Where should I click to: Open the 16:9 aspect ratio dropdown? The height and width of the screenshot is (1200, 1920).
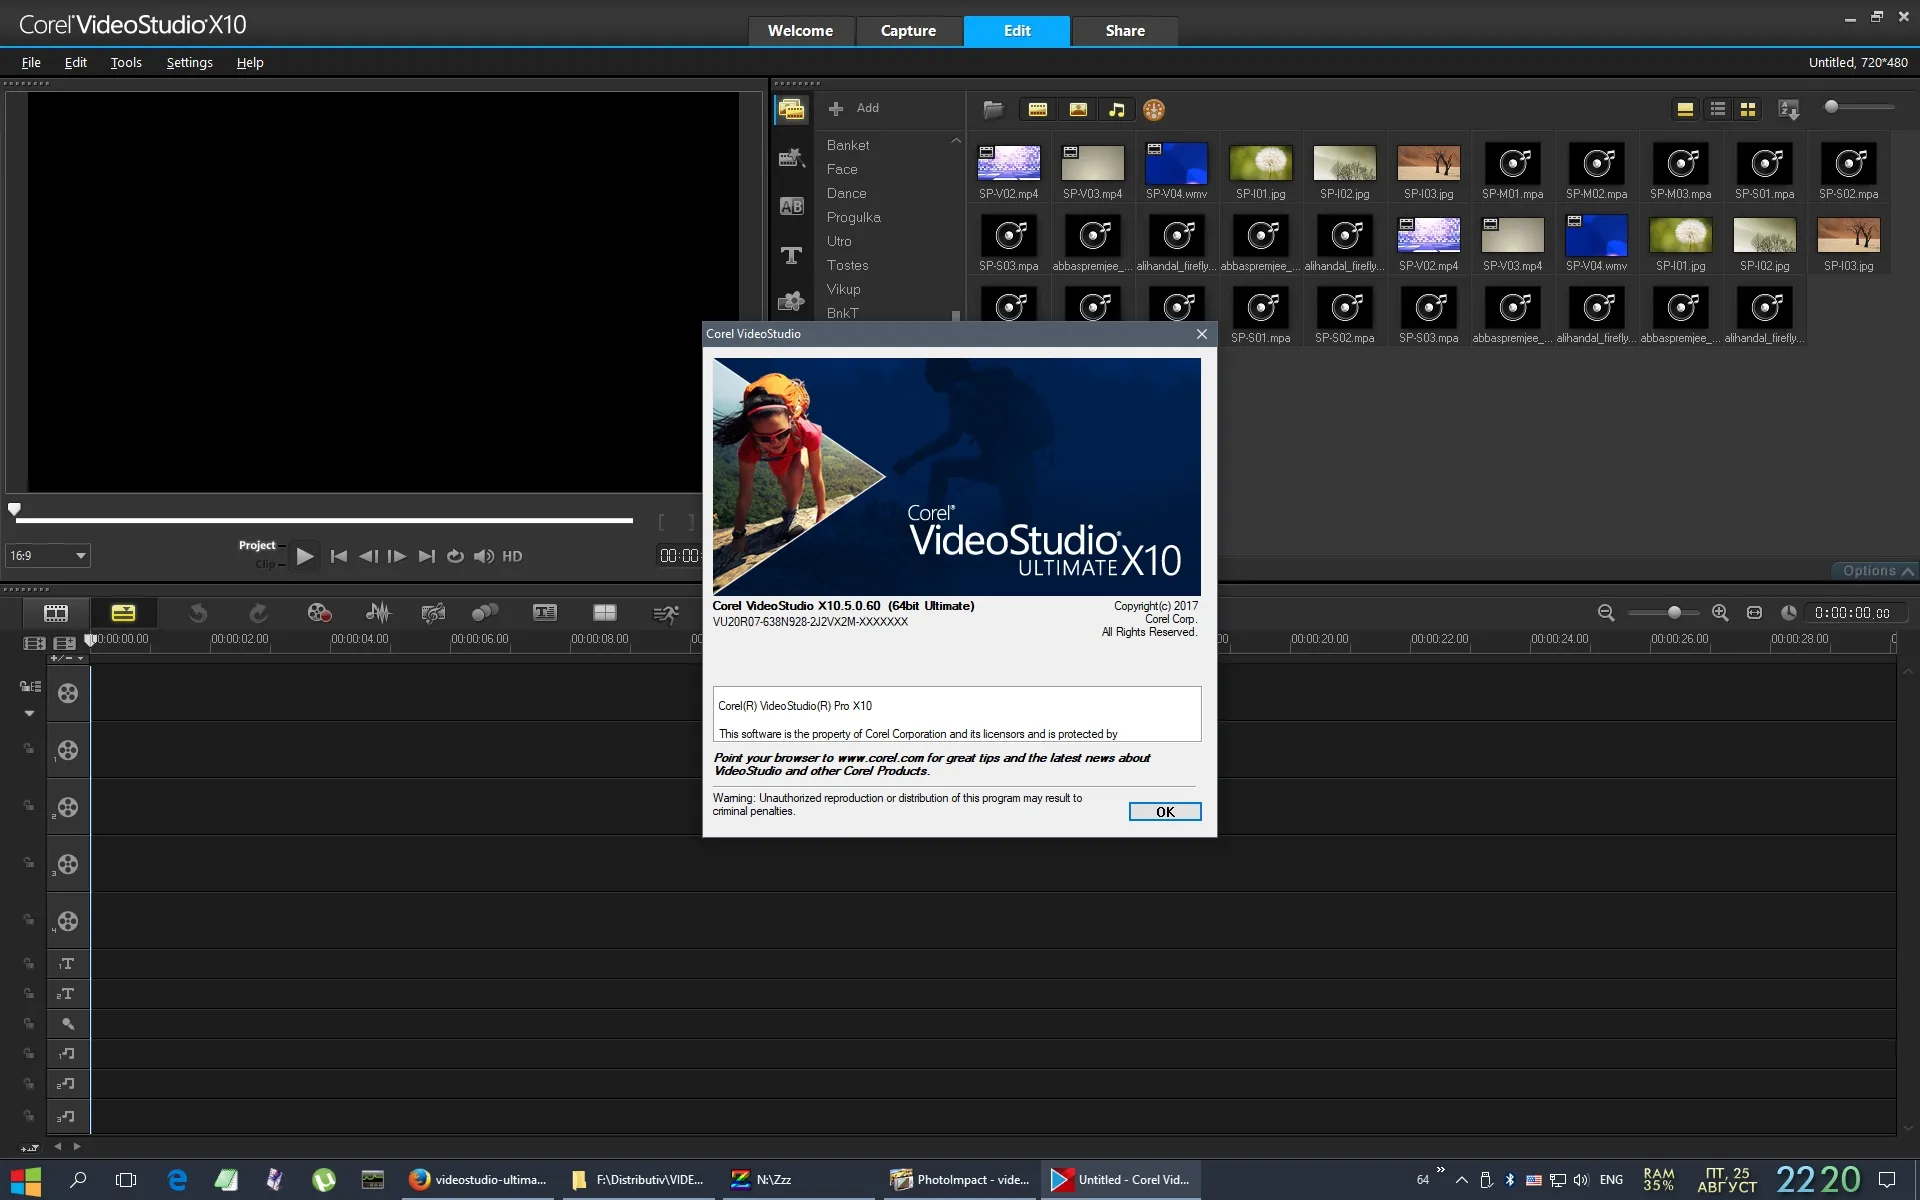(x=48, y=556)
